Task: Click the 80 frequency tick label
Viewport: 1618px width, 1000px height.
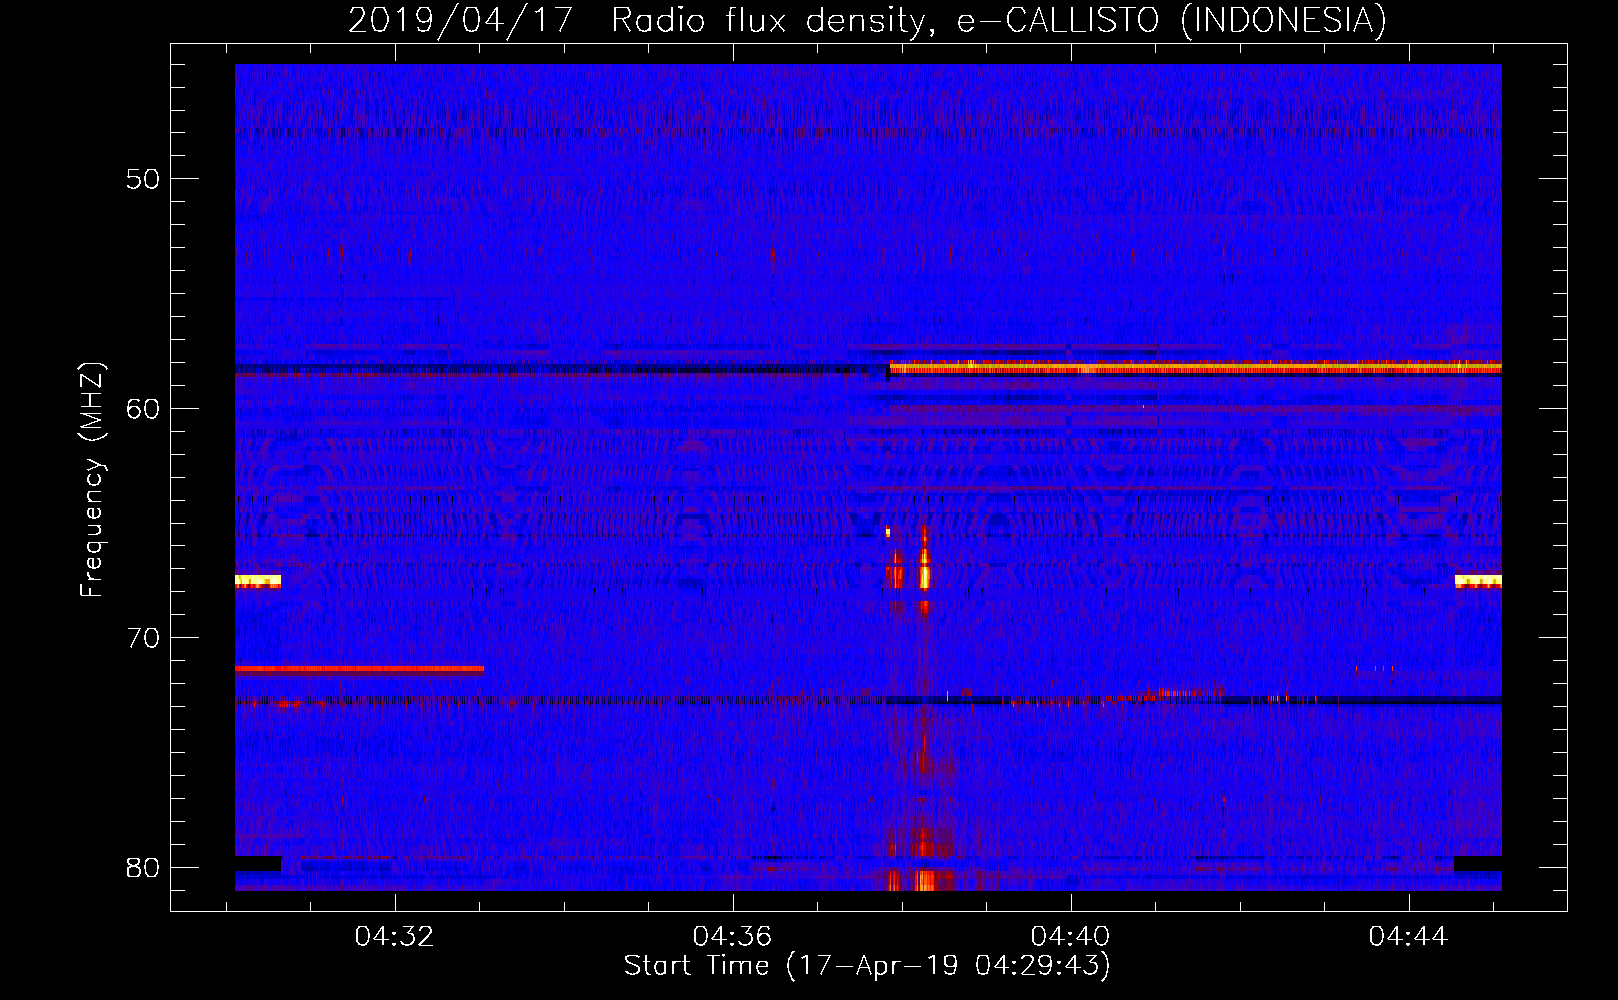Action: click(x=143, y=867)
